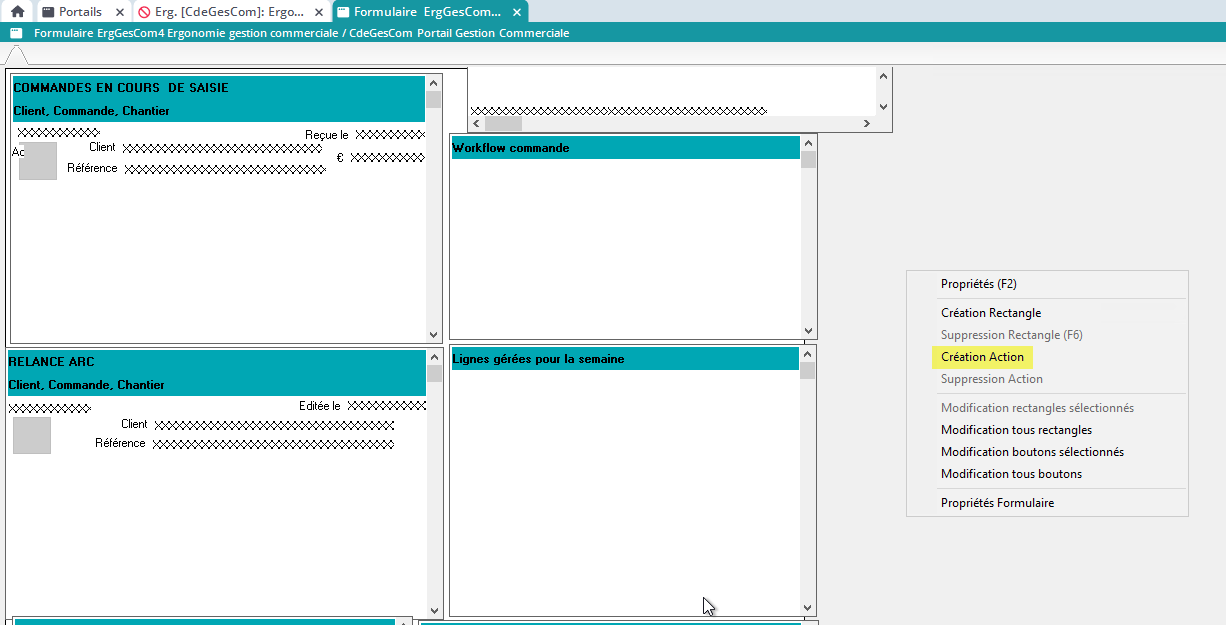Open Propriétés Formulaire from context menu

tap(997, 503)
